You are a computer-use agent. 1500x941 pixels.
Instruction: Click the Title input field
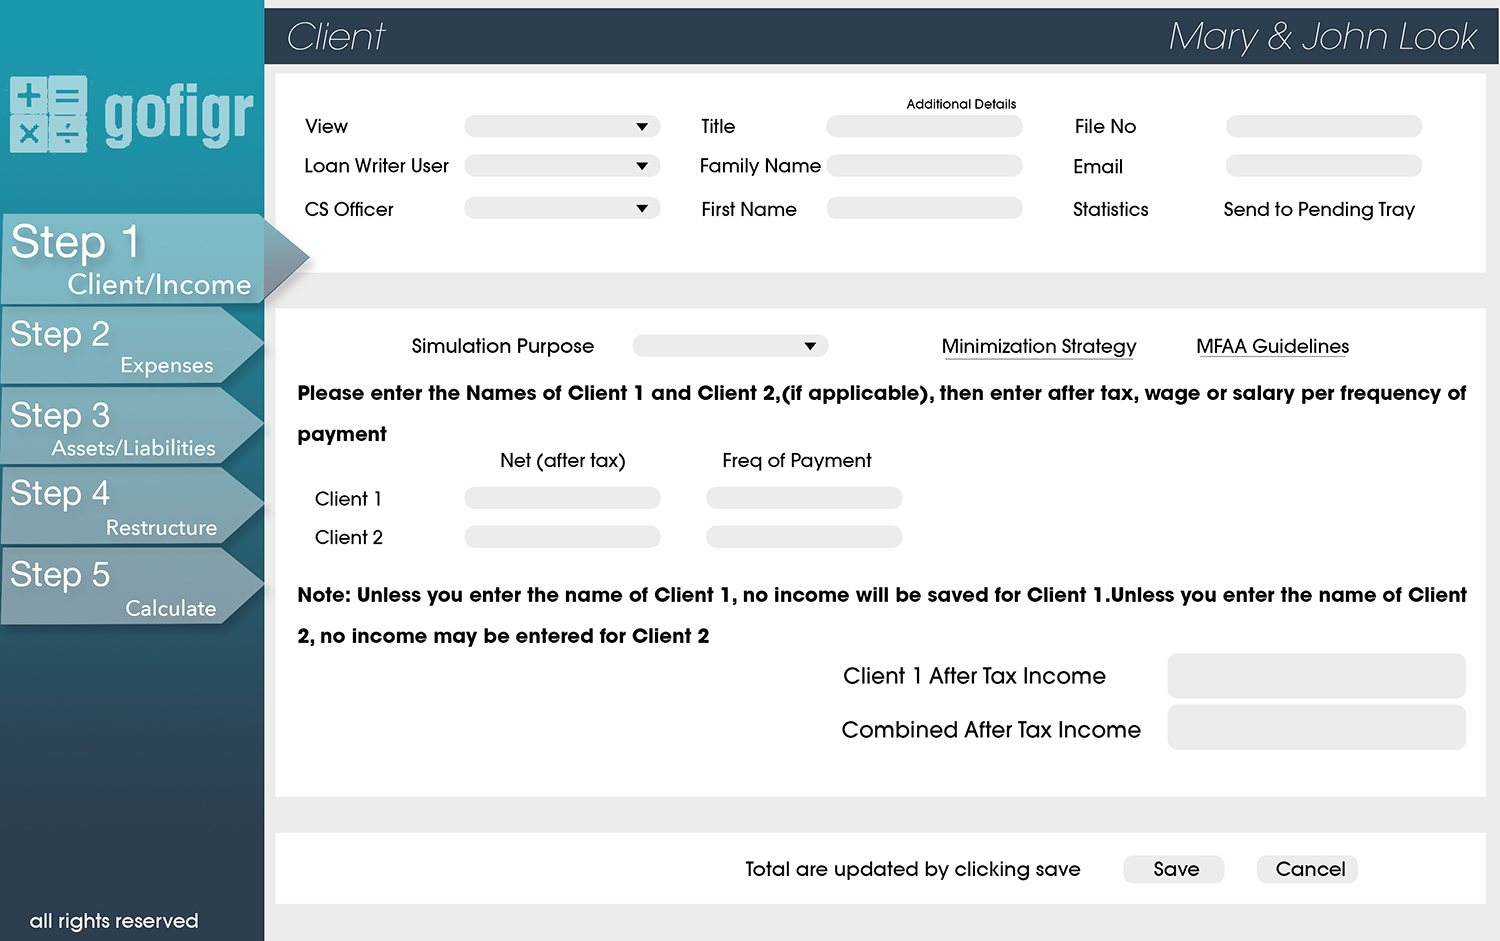(924, 126)
